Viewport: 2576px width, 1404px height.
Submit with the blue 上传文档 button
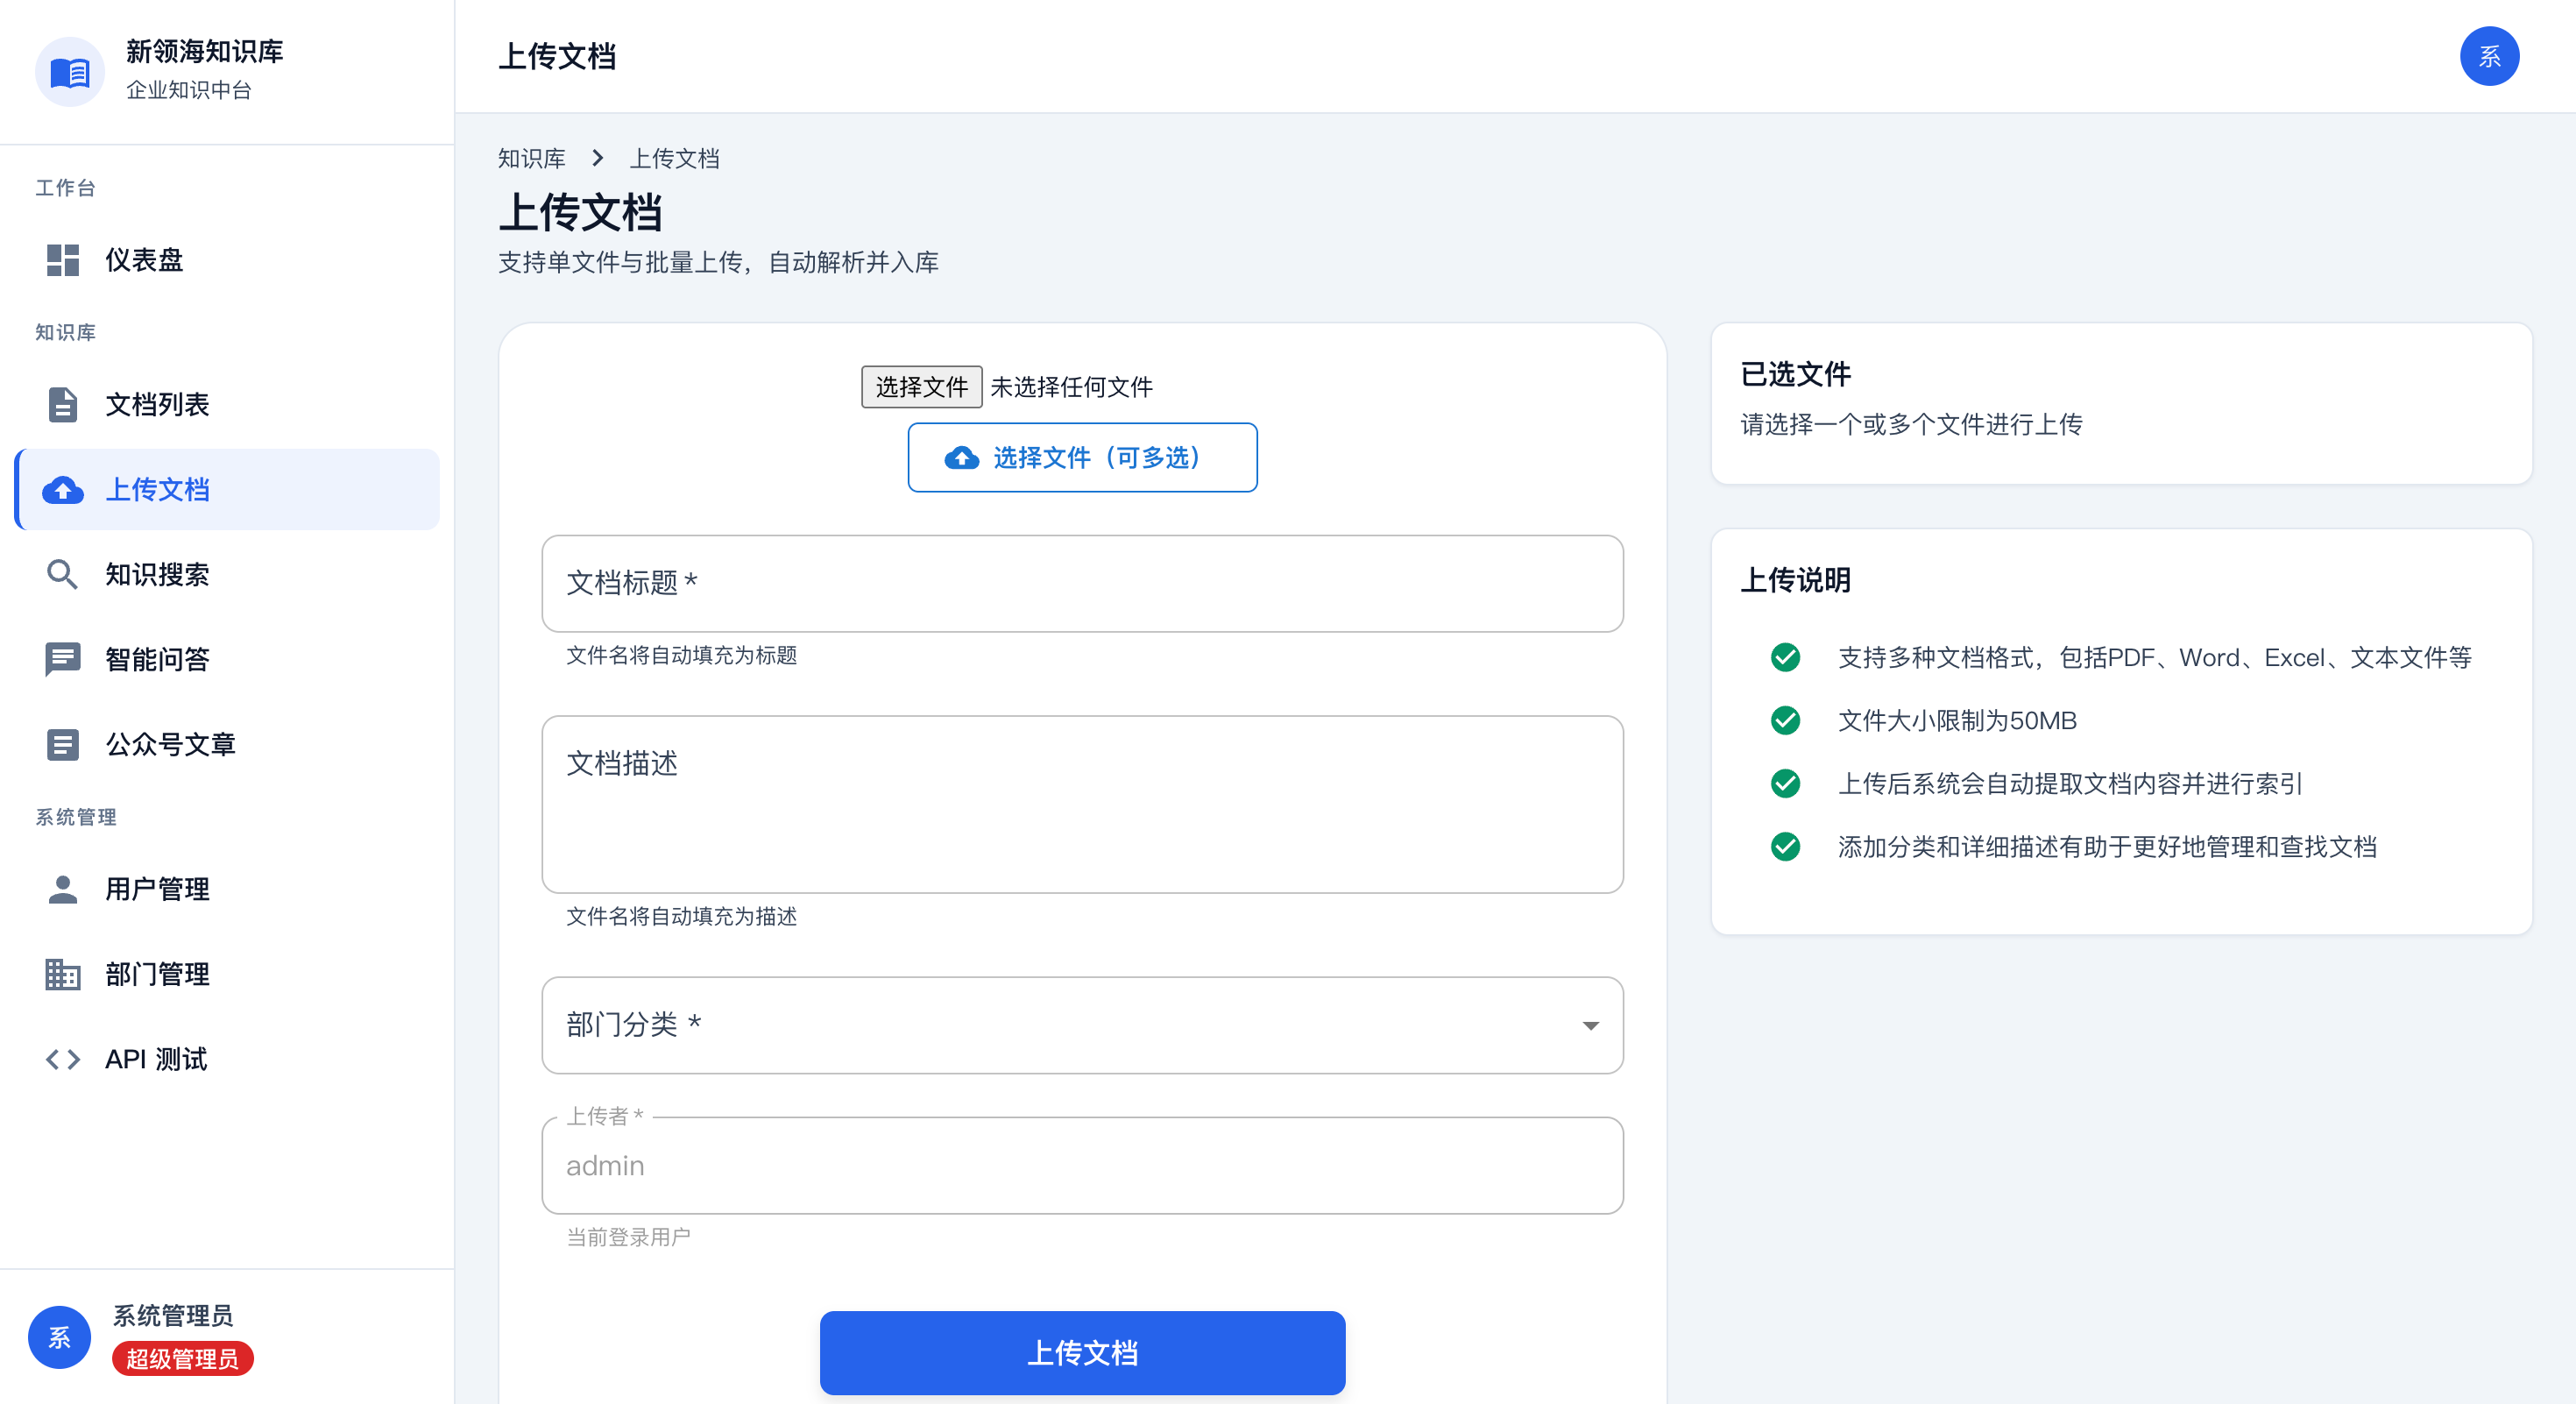tap(1082, 1352)
